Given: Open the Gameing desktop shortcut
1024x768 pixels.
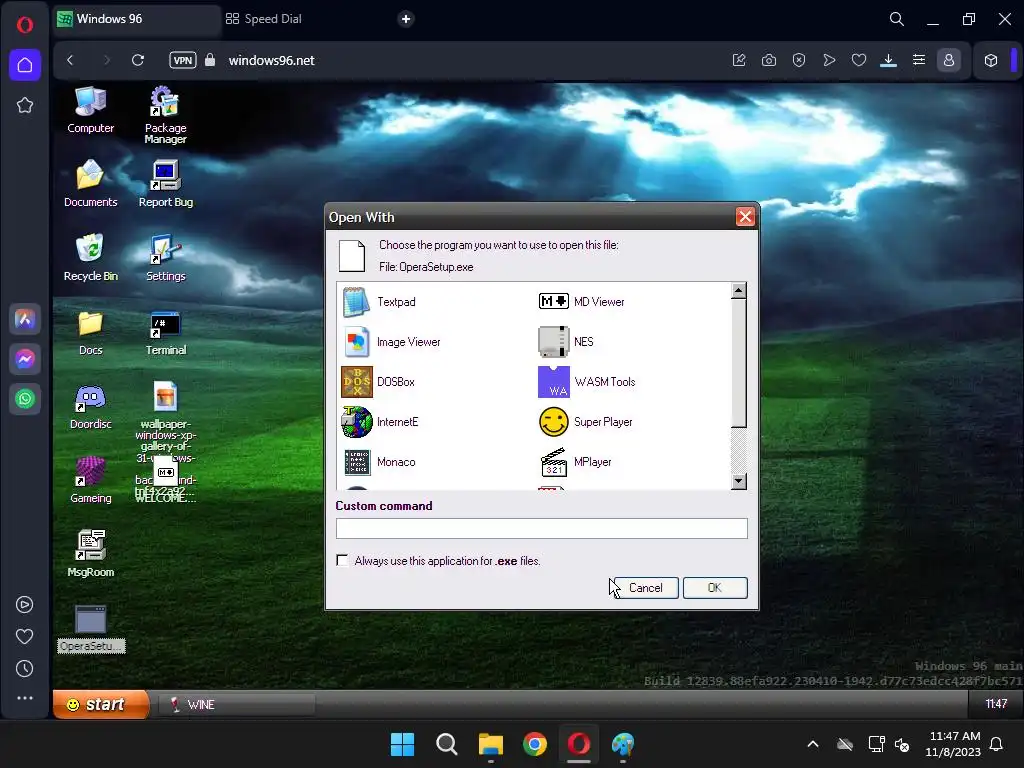Looking at the screenshot, I should click(90, 479).
